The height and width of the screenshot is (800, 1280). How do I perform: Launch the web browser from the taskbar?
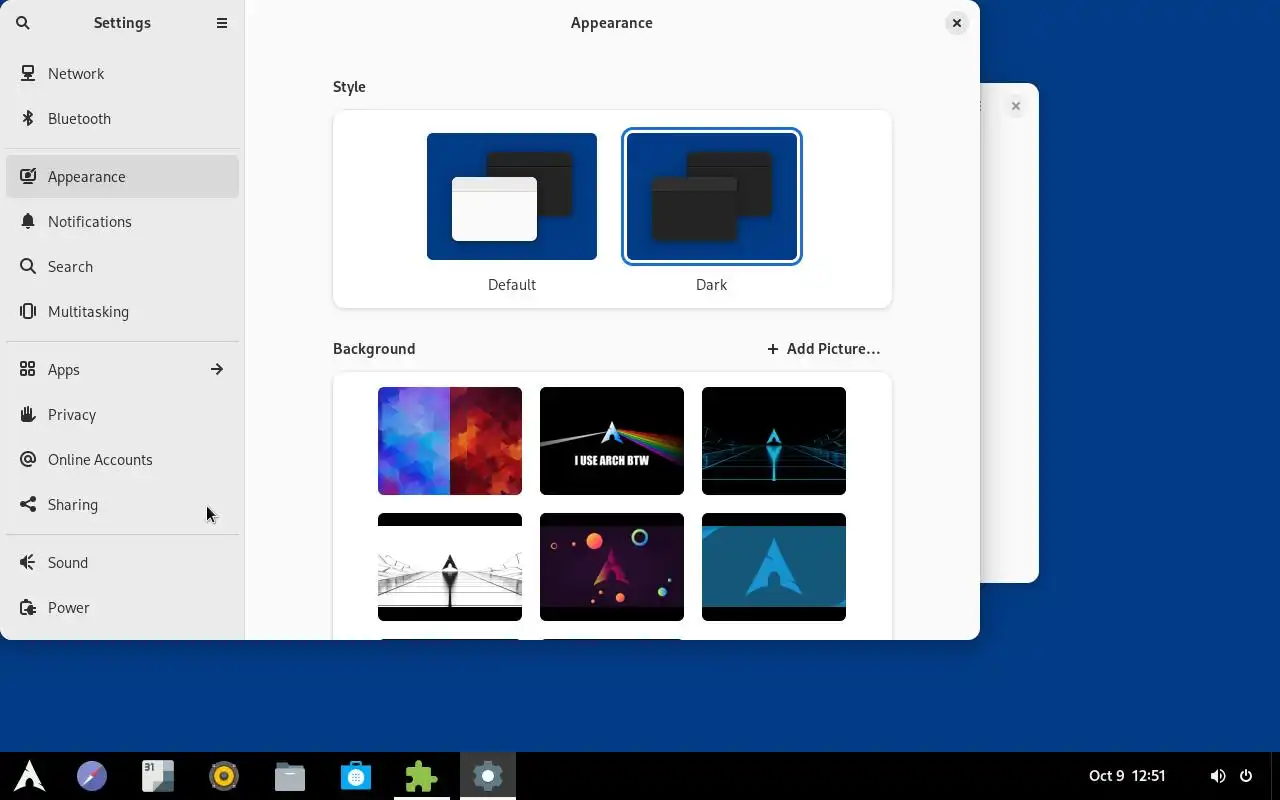tap(92, 776)
